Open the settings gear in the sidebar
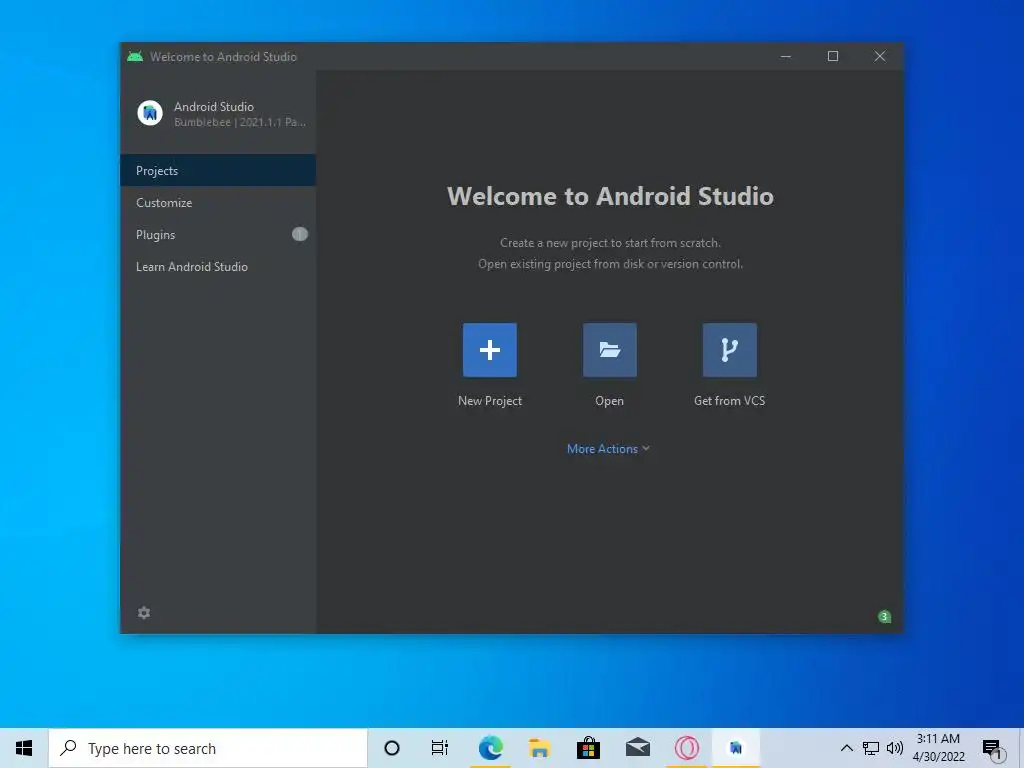 point(144,613)
